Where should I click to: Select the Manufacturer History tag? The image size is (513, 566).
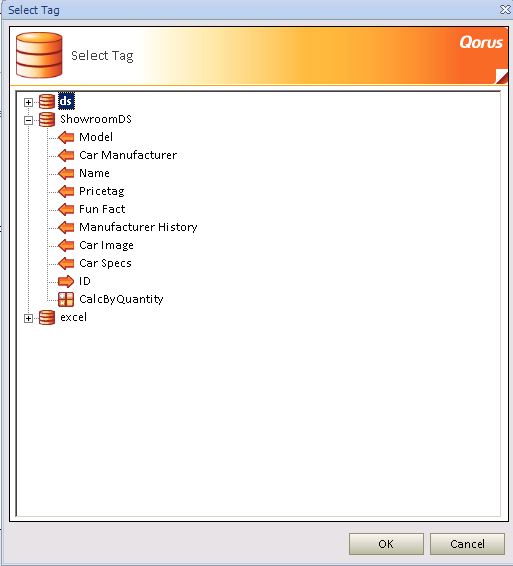138,227
